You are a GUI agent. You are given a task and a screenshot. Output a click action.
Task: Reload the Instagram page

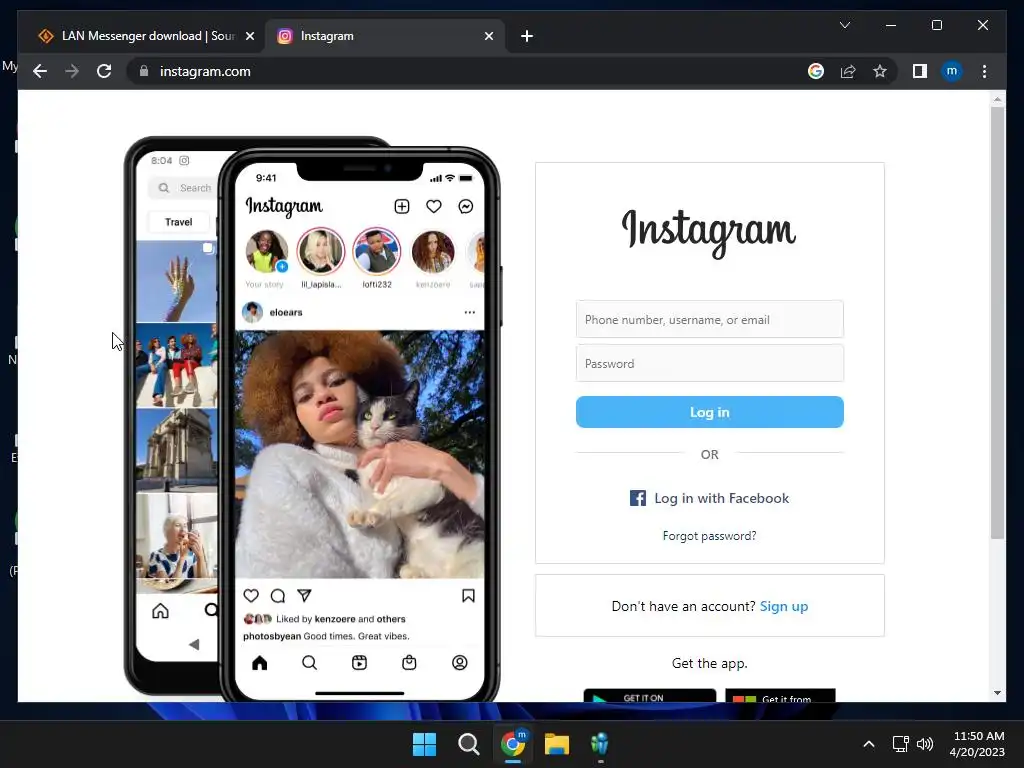click(x=104, y=71)
